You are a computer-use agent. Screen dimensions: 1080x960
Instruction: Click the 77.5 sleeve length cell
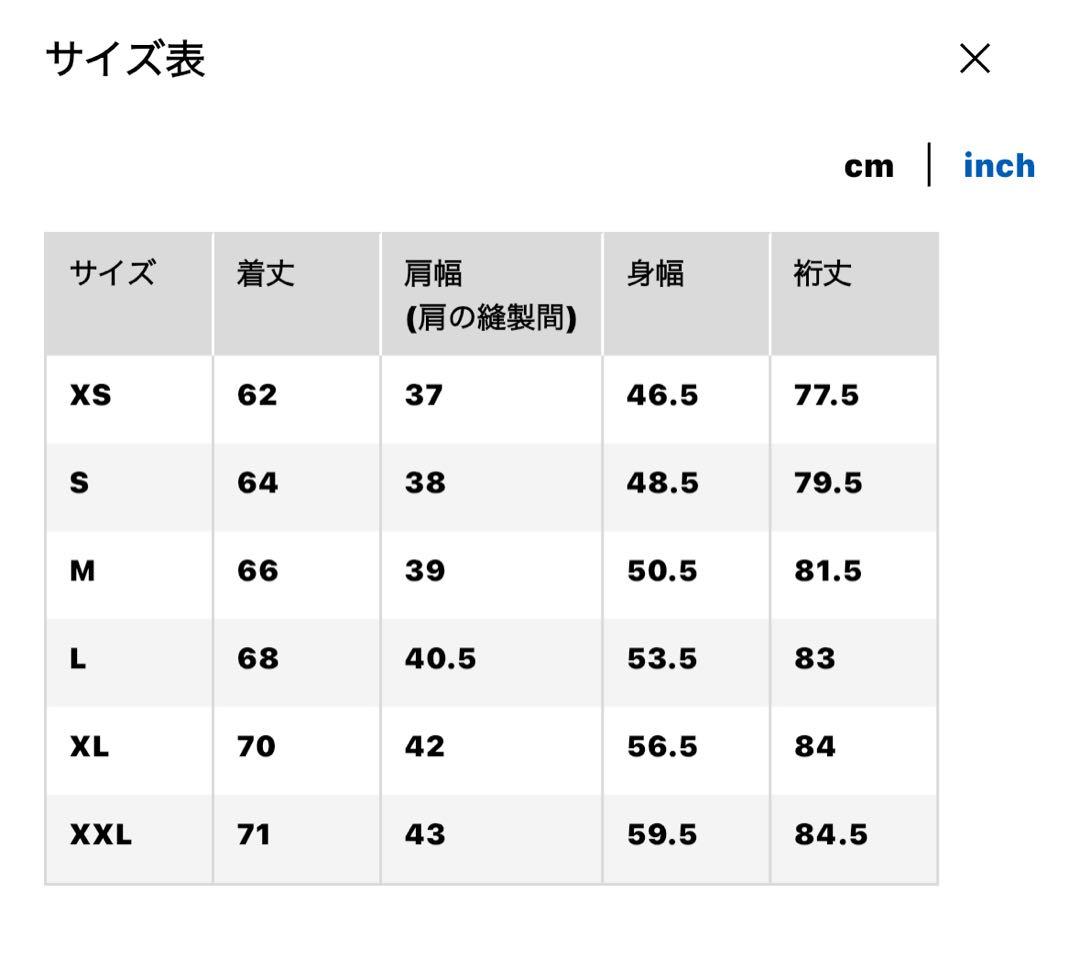click(x=826, y=396)
